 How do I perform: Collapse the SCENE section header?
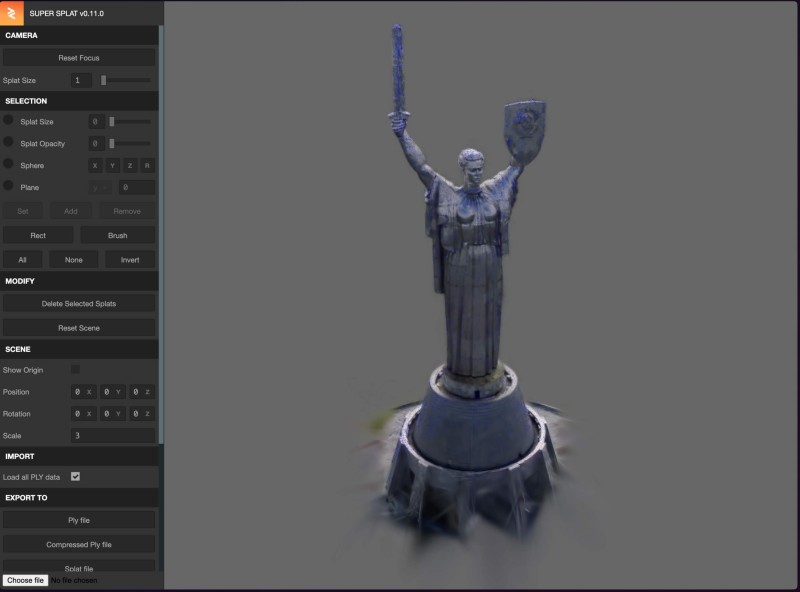[79, 349]
